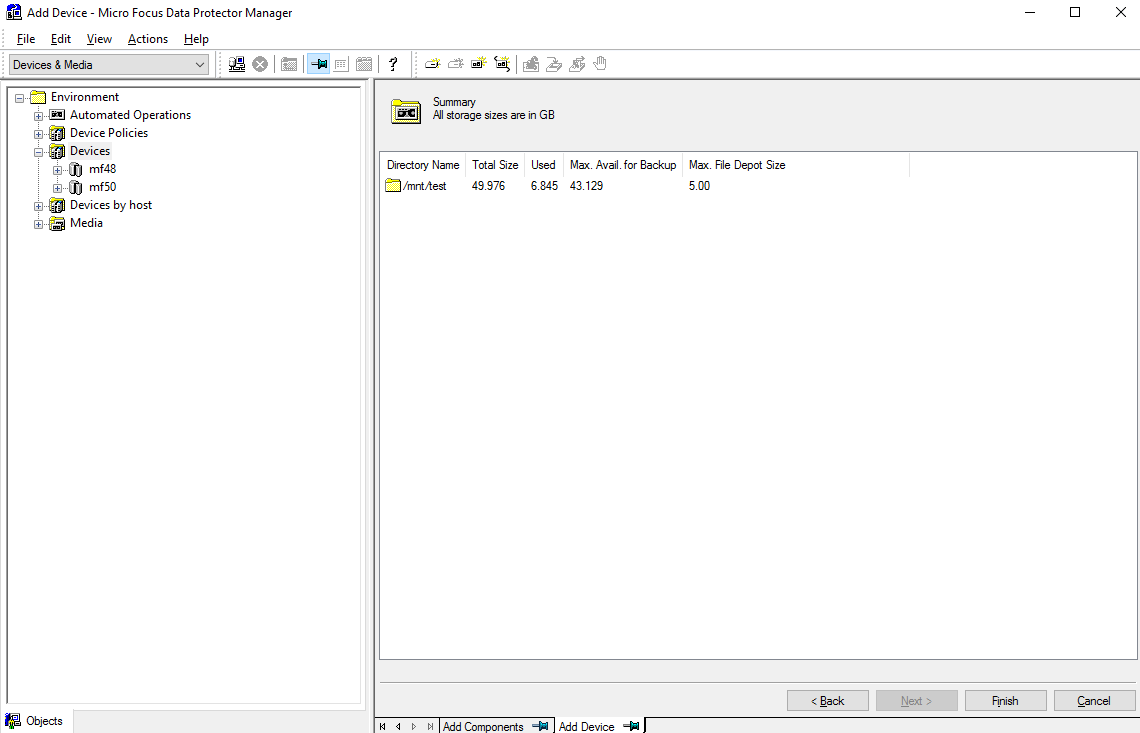1140x733 pixels.
Task: Click the Cancel button
Action: coord(1094,700)
